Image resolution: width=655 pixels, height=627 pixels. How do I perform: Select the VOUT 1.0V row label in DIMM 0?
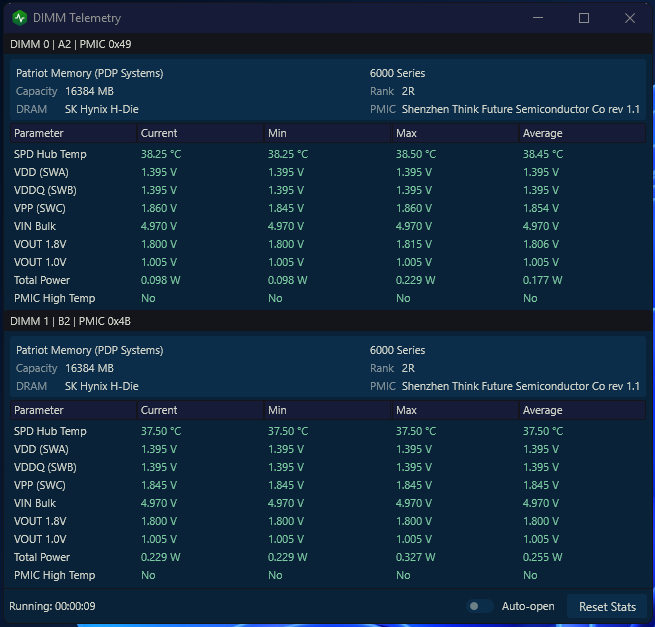tap(40, 262)
